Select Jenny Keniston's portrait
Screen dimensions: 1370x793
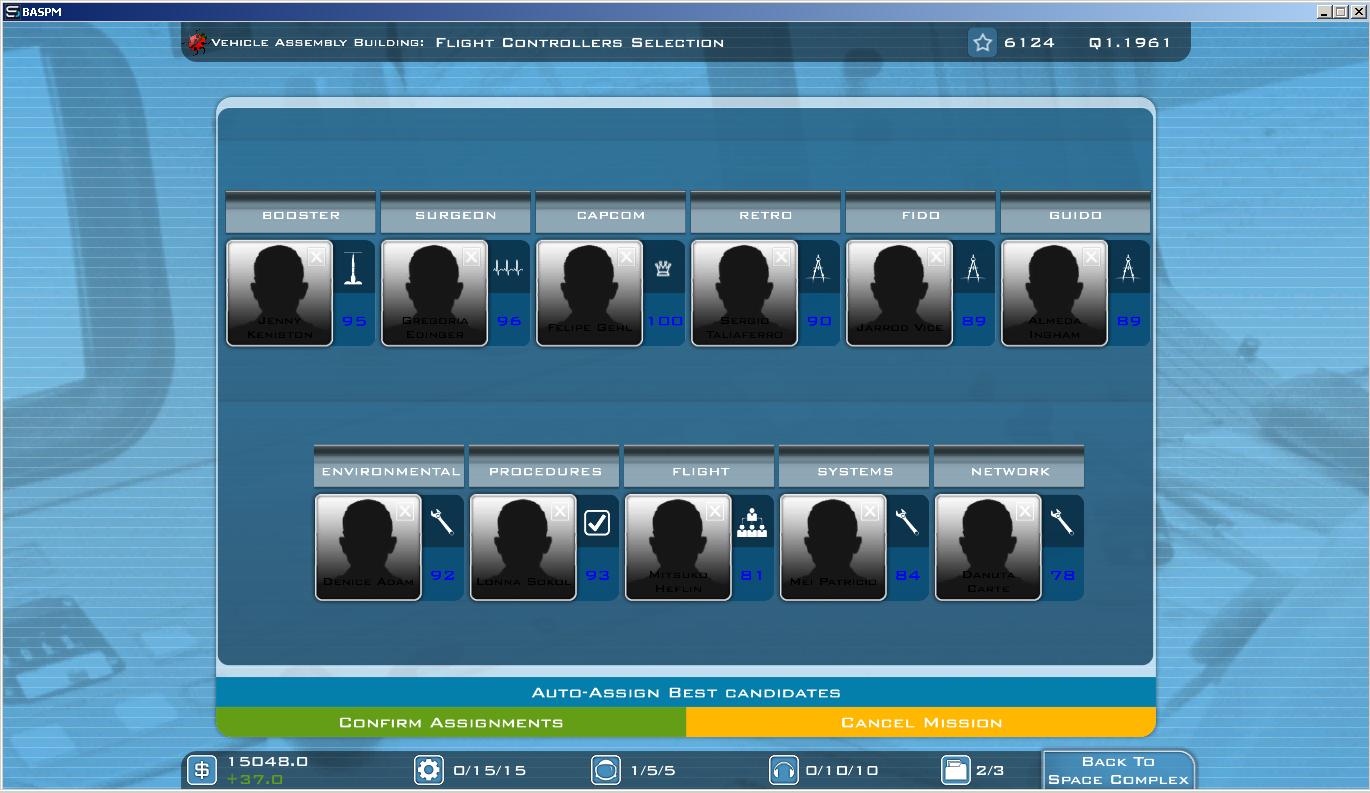point(279,293)
